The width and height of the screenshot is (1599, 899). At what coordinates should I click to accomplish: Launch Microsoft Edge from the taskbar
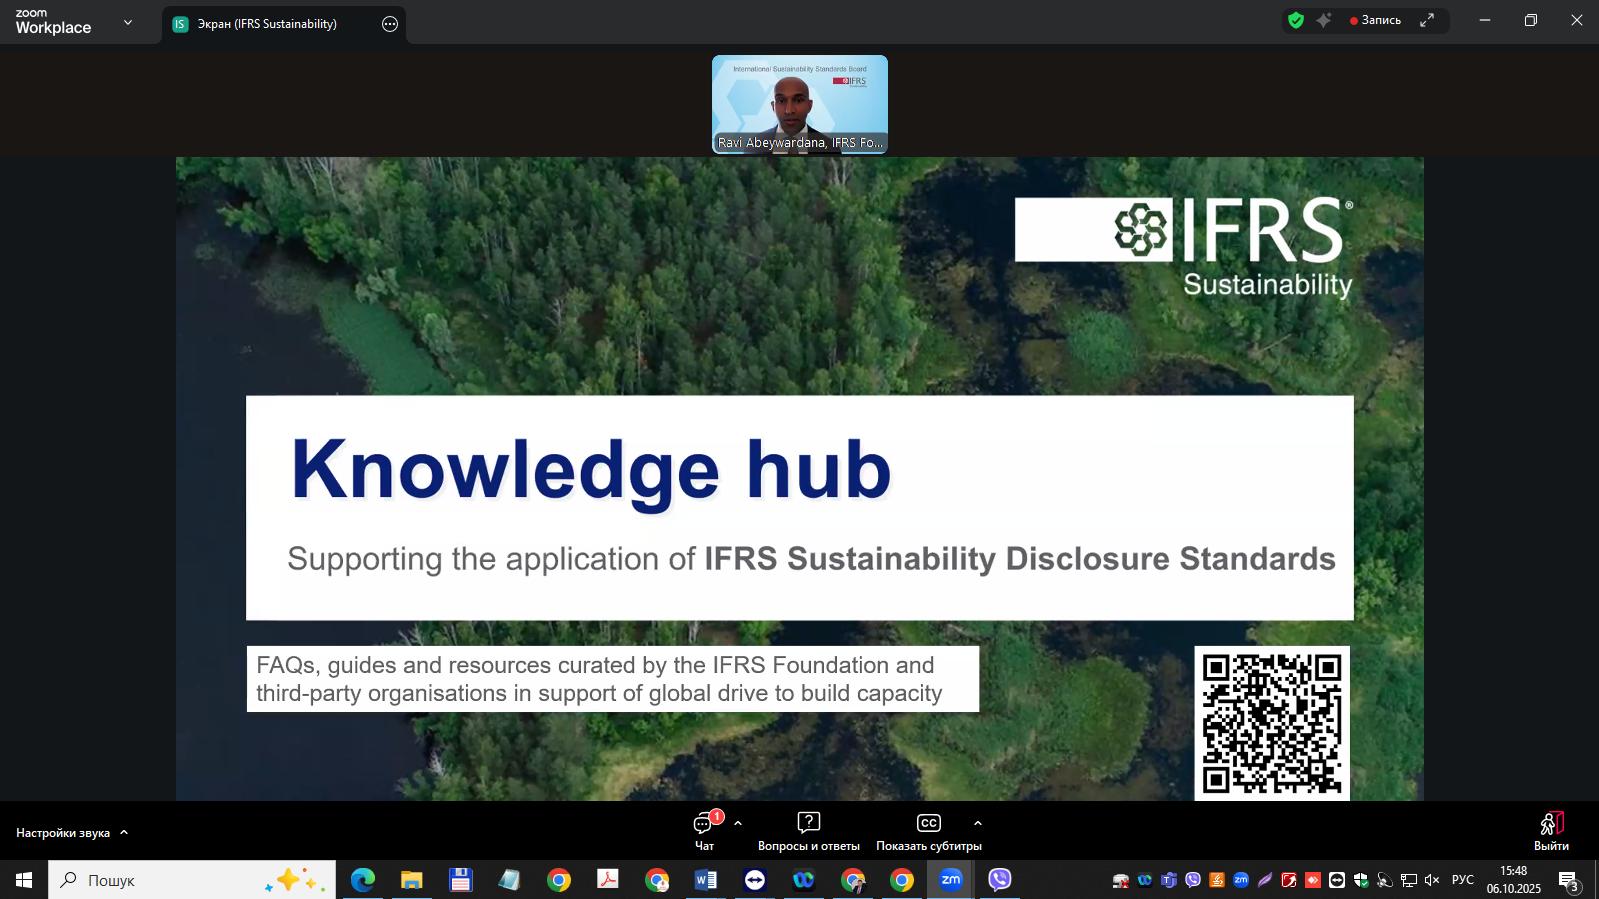point(363,880)
